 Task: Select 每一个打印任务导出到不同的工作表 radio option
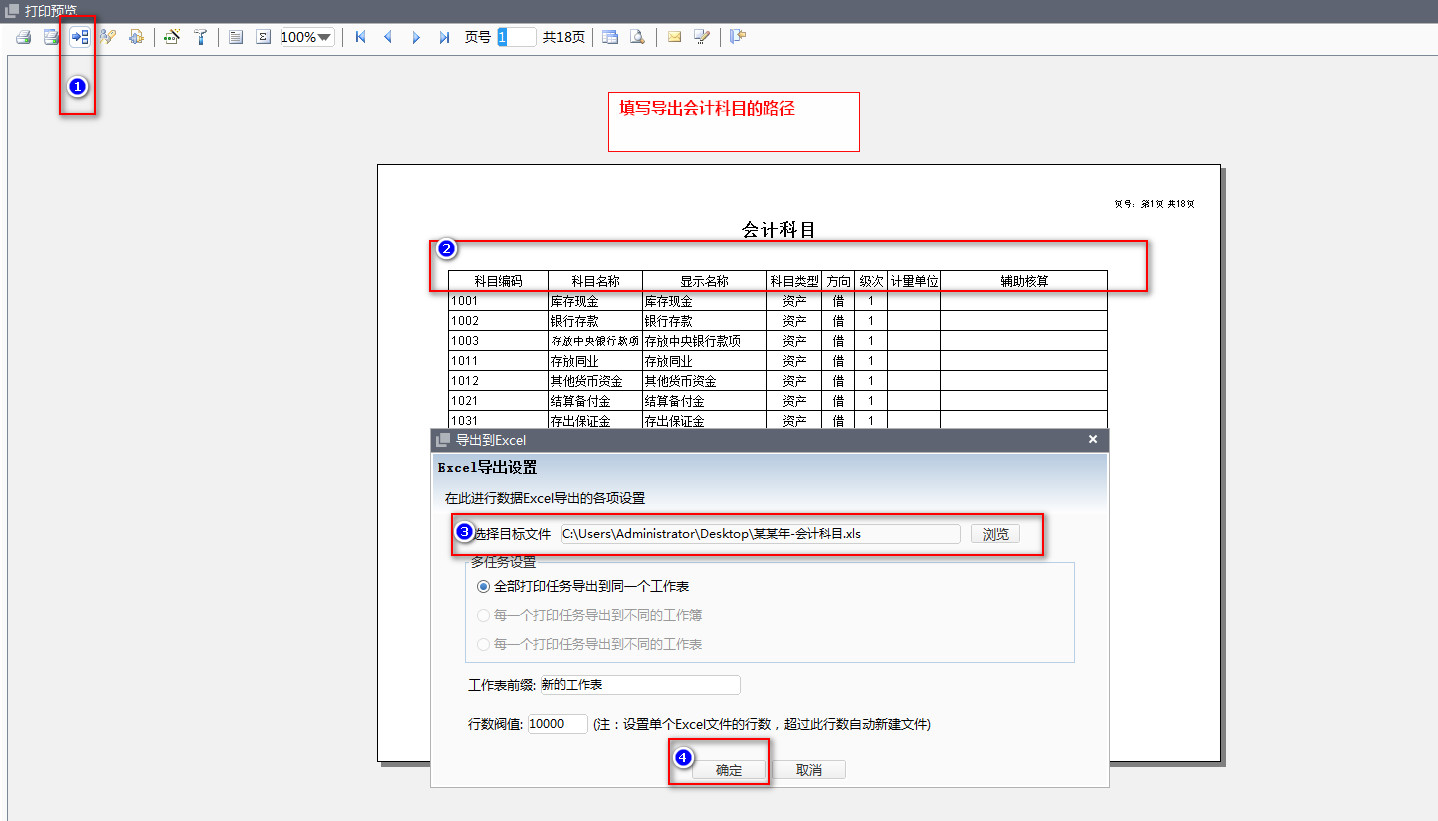point(484,645)
